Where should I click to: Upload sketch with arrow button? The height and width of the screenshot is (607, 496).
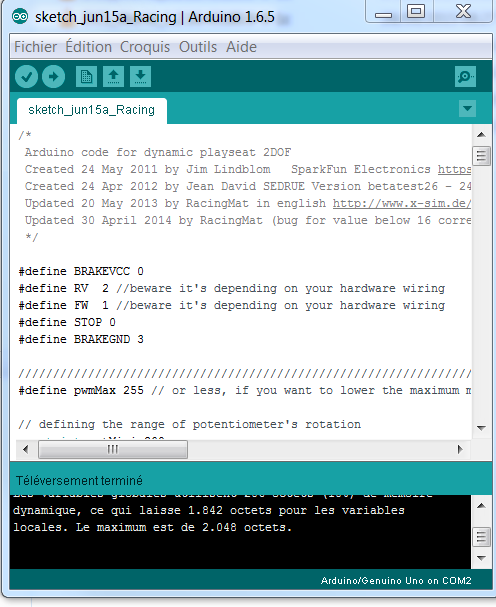53,77
